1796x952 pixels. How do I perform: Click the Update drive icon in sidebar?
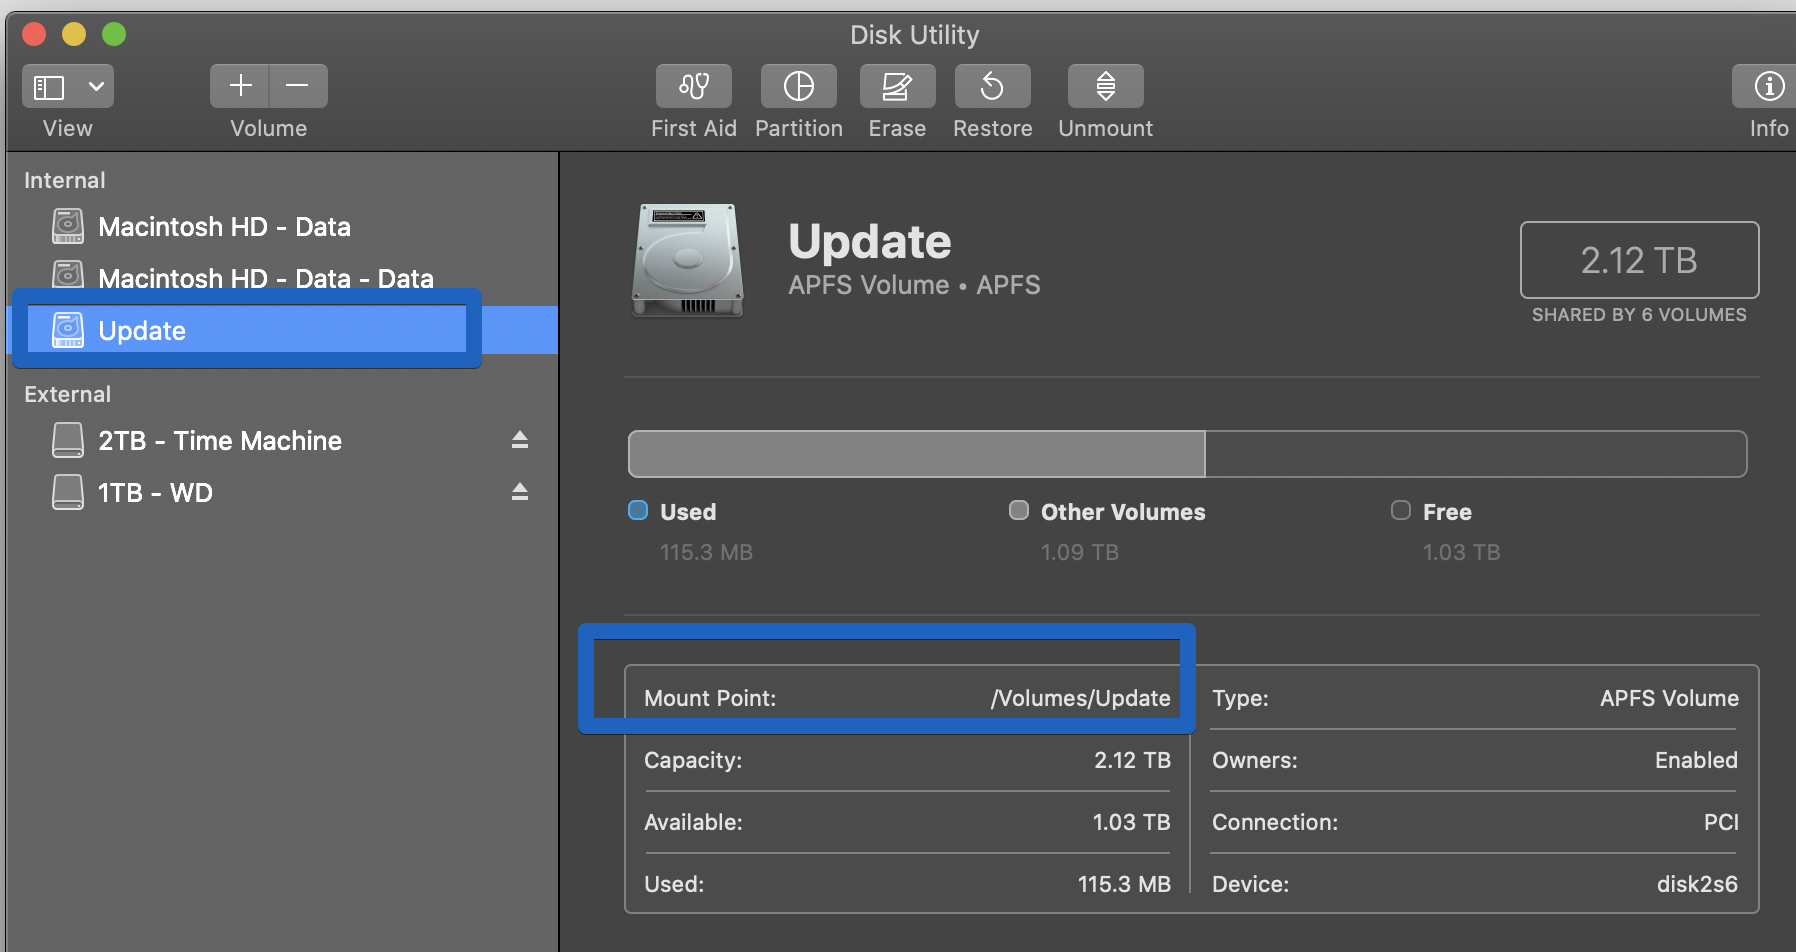coord(68,330)
